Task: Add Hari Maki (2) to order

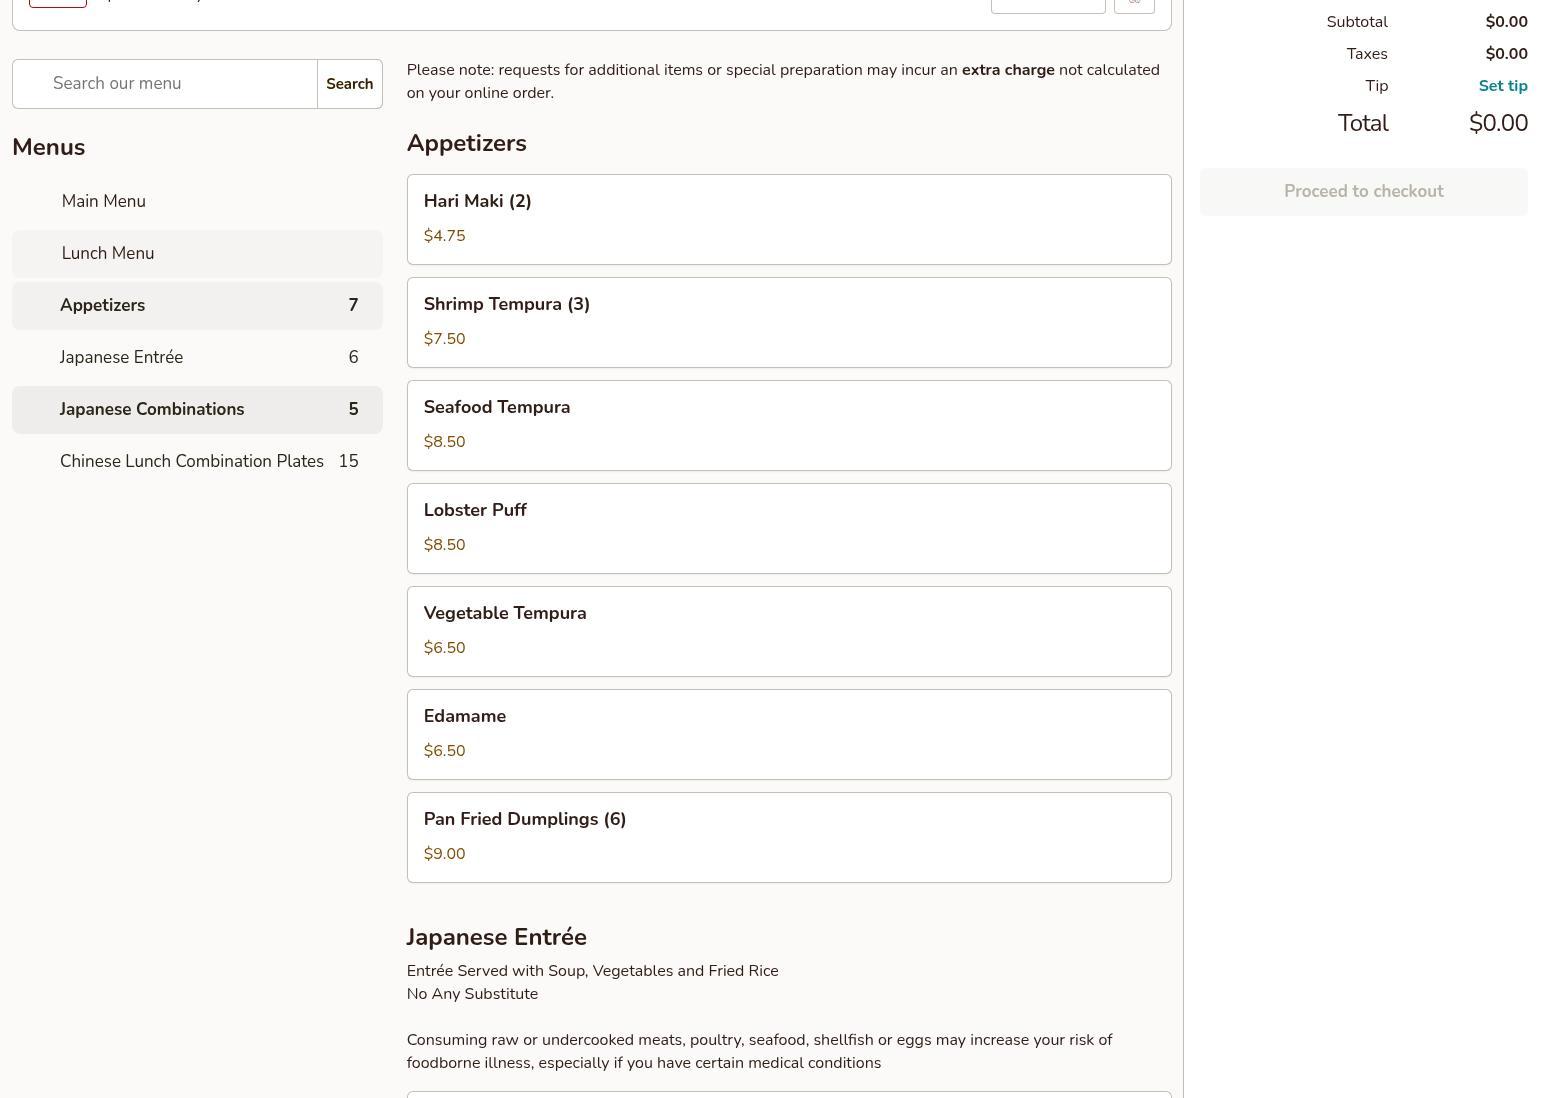Action: point(788,219)
